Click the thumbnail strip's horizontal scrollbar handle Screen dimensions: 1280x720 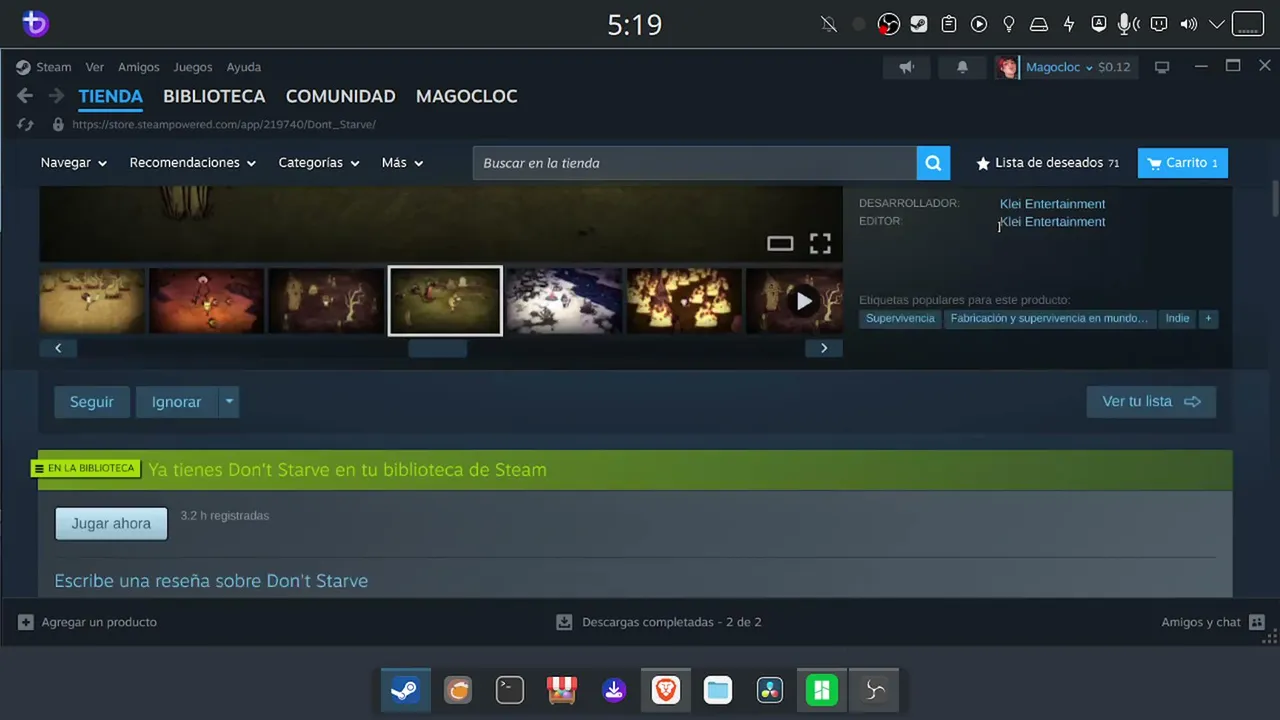[438, 348]
